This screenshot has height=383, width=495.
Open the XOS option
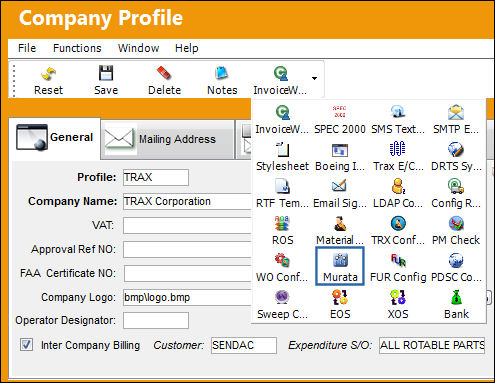coord(398,305)
